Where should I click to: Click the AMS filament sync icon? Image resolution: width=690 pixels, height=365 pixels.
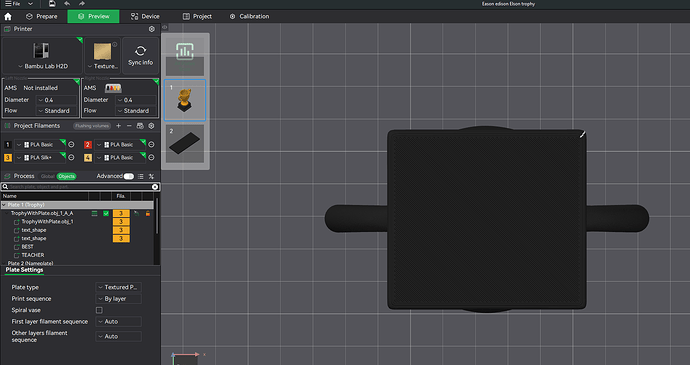140,126
